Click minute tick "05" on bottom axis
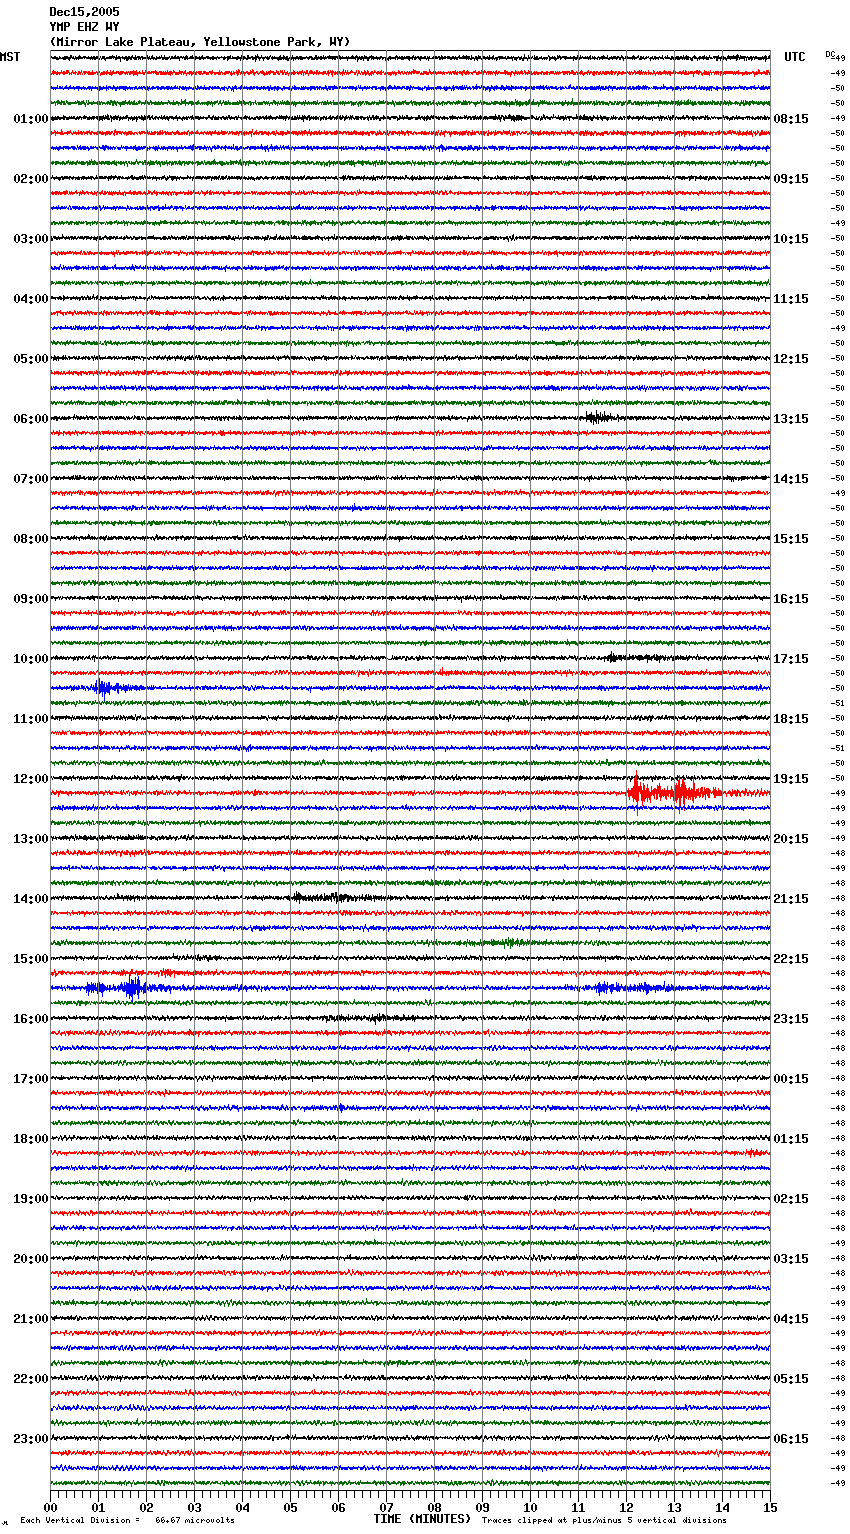The height and width of the screenshot is (1534, 850). pyautogui.click(x=290, y=1508)
